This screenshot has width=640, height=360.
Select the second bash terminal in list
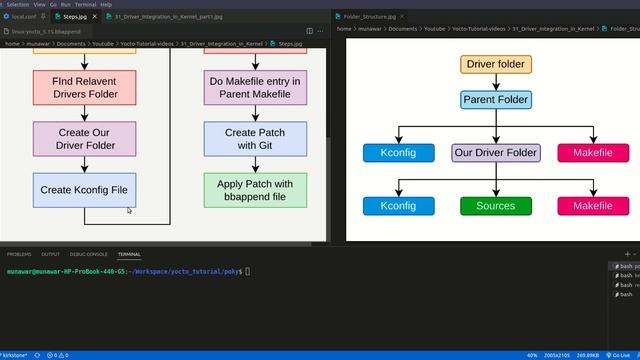point(625,276)
